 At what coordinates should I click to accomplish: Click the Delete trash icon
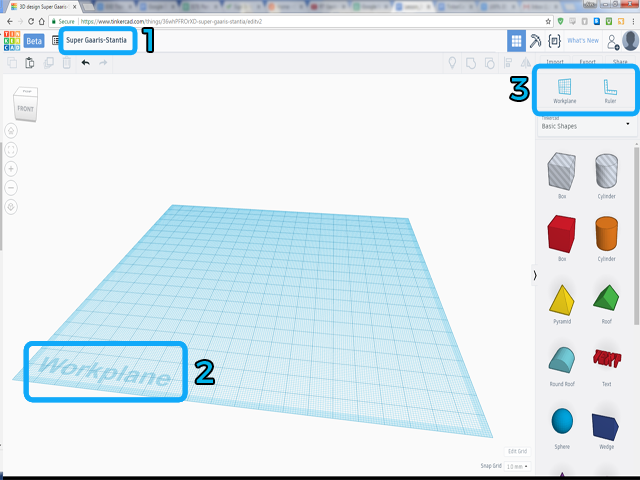[x=67, y=63]
